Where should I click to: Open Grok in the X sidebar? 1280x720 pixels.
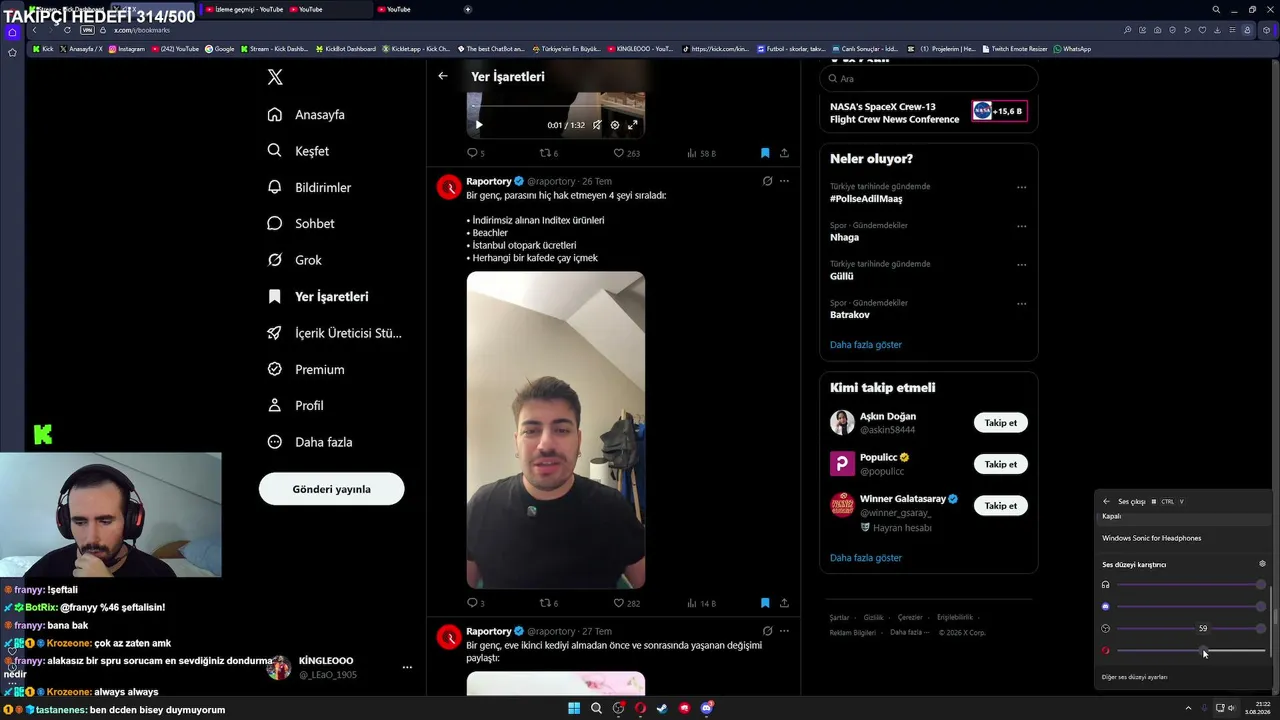click(294, 260)
